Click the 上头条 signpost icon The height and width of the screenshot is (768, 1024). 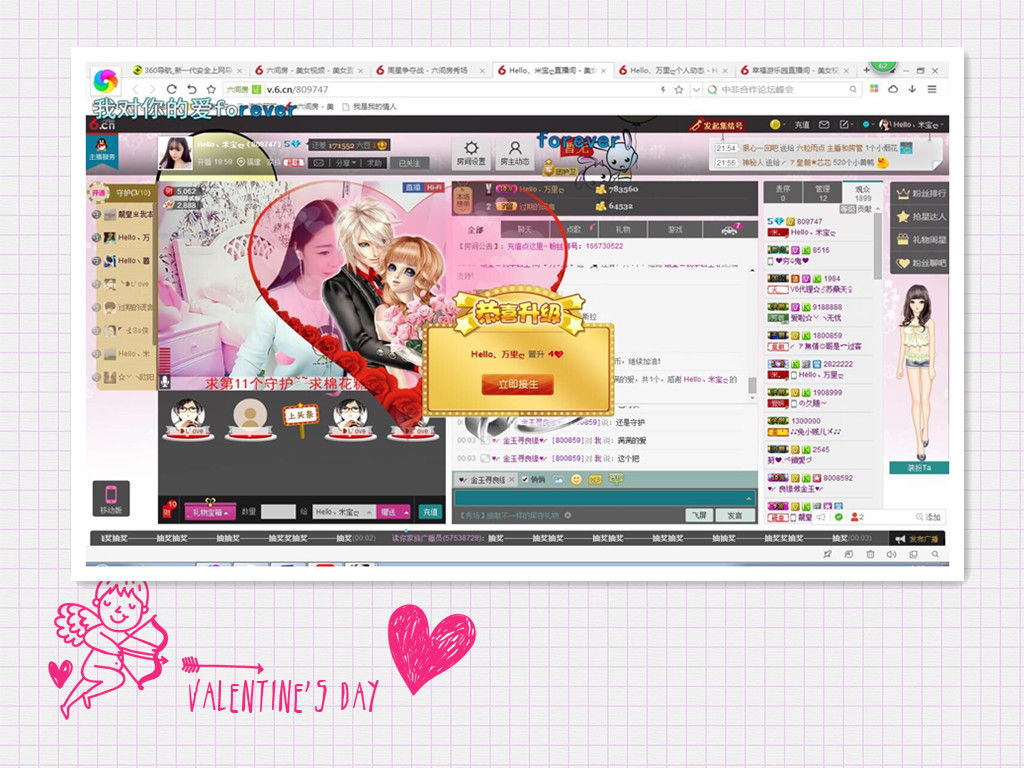pos(300,419)
